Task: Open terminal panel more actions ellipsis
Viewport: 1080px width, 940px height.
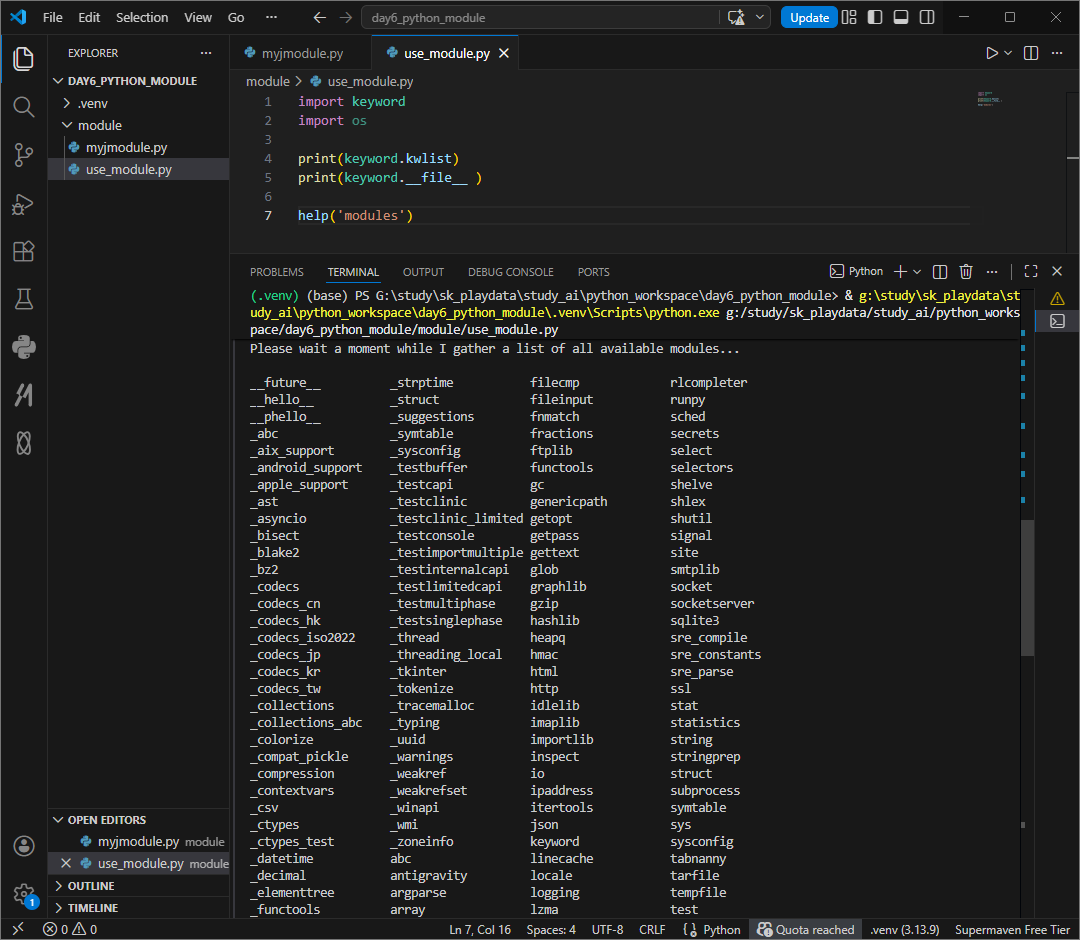Action: click(992, 271)
